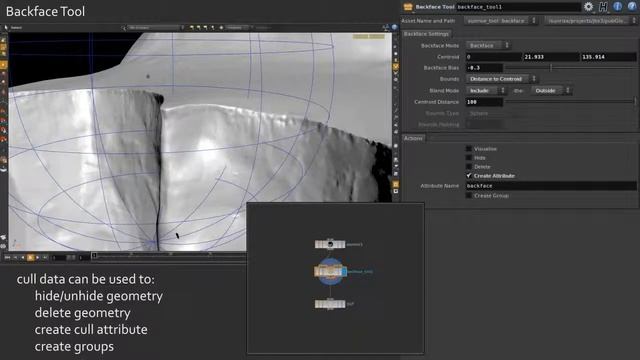Viewport: 640px width, 360px height.
Task: Enable the Visualize checkbox
Action: pyautogui.click(x=469, y=149)
